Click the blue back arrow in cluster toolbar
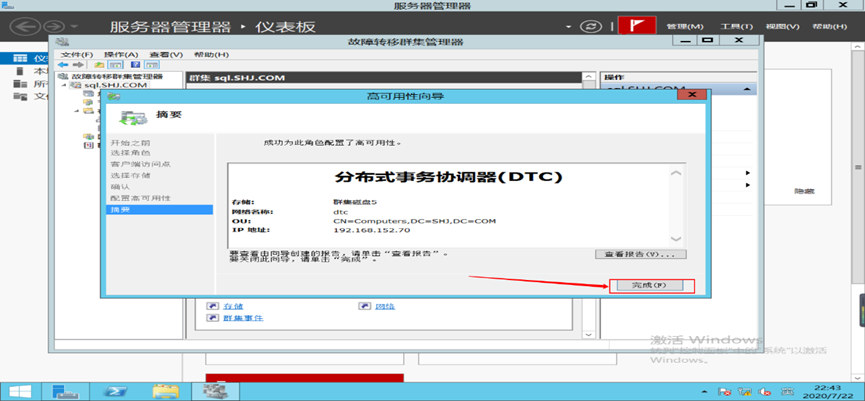 [x=63, y=65]
